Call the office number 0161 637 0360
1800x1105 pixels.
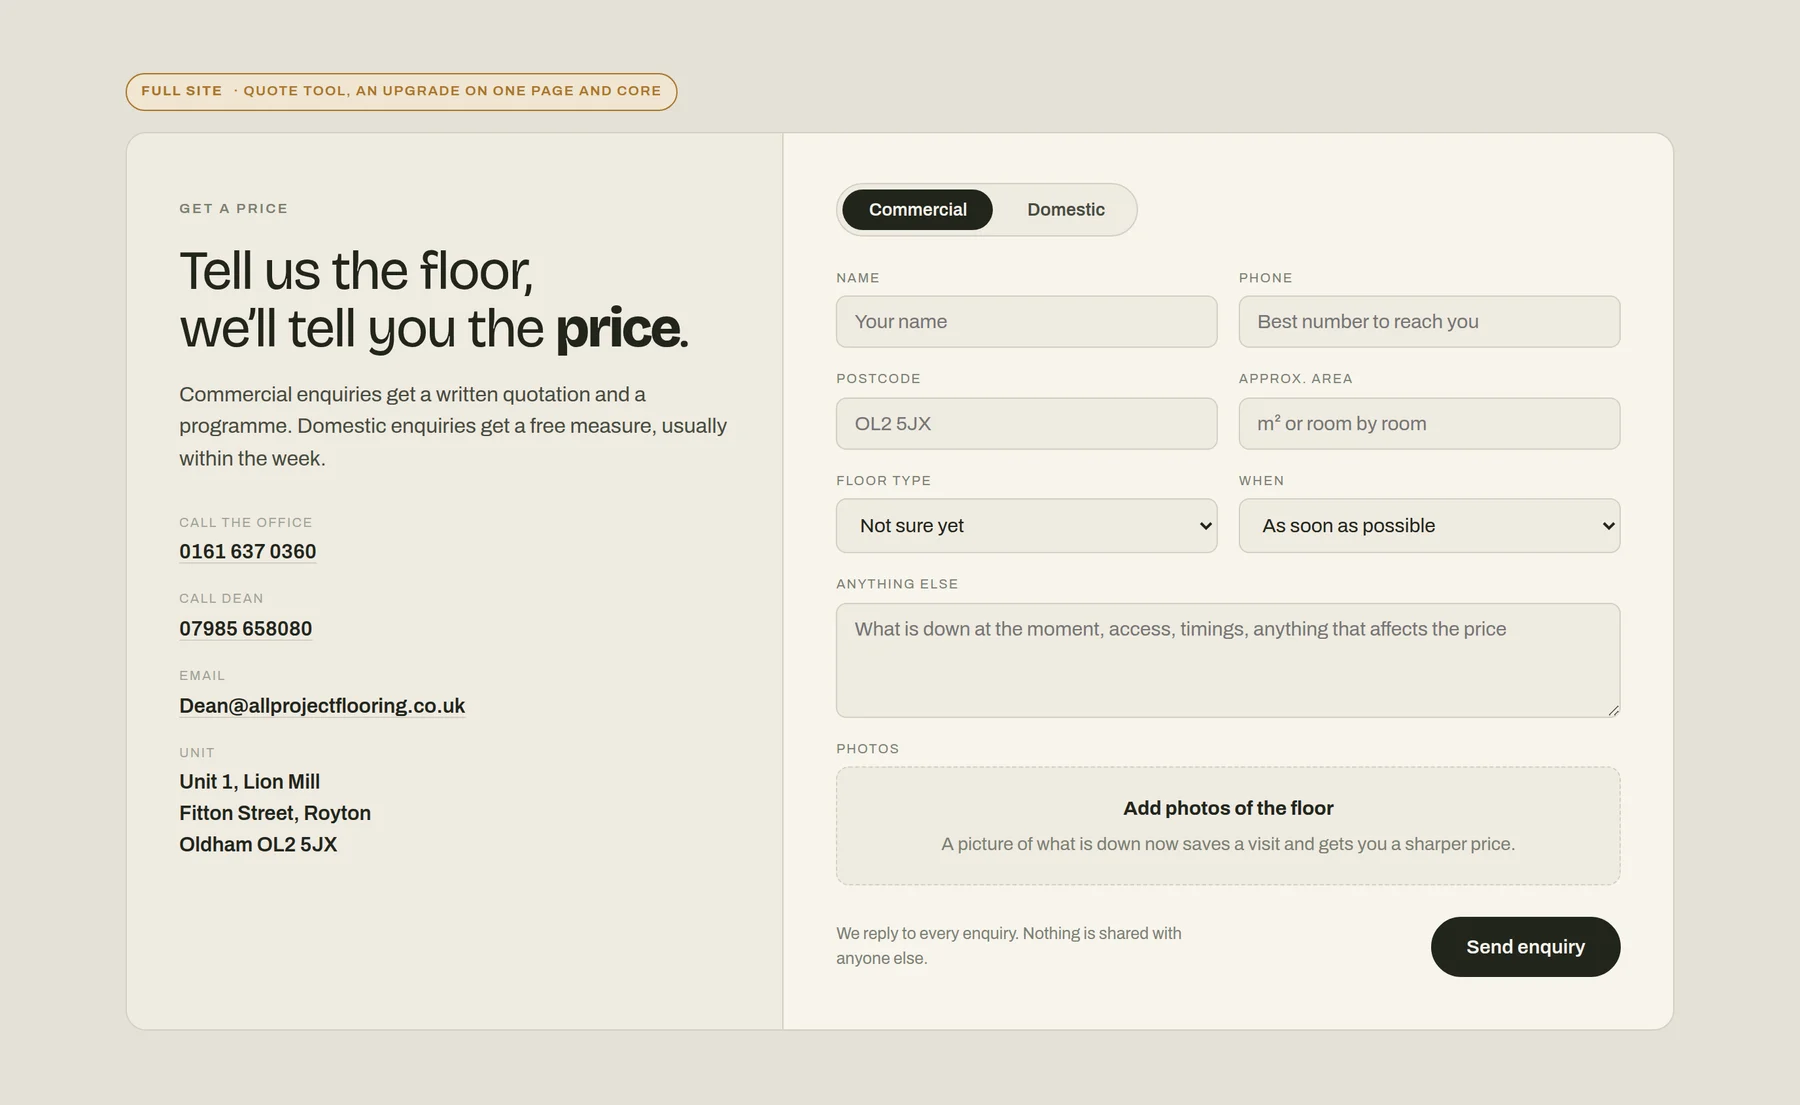click(x=247, y=552)
